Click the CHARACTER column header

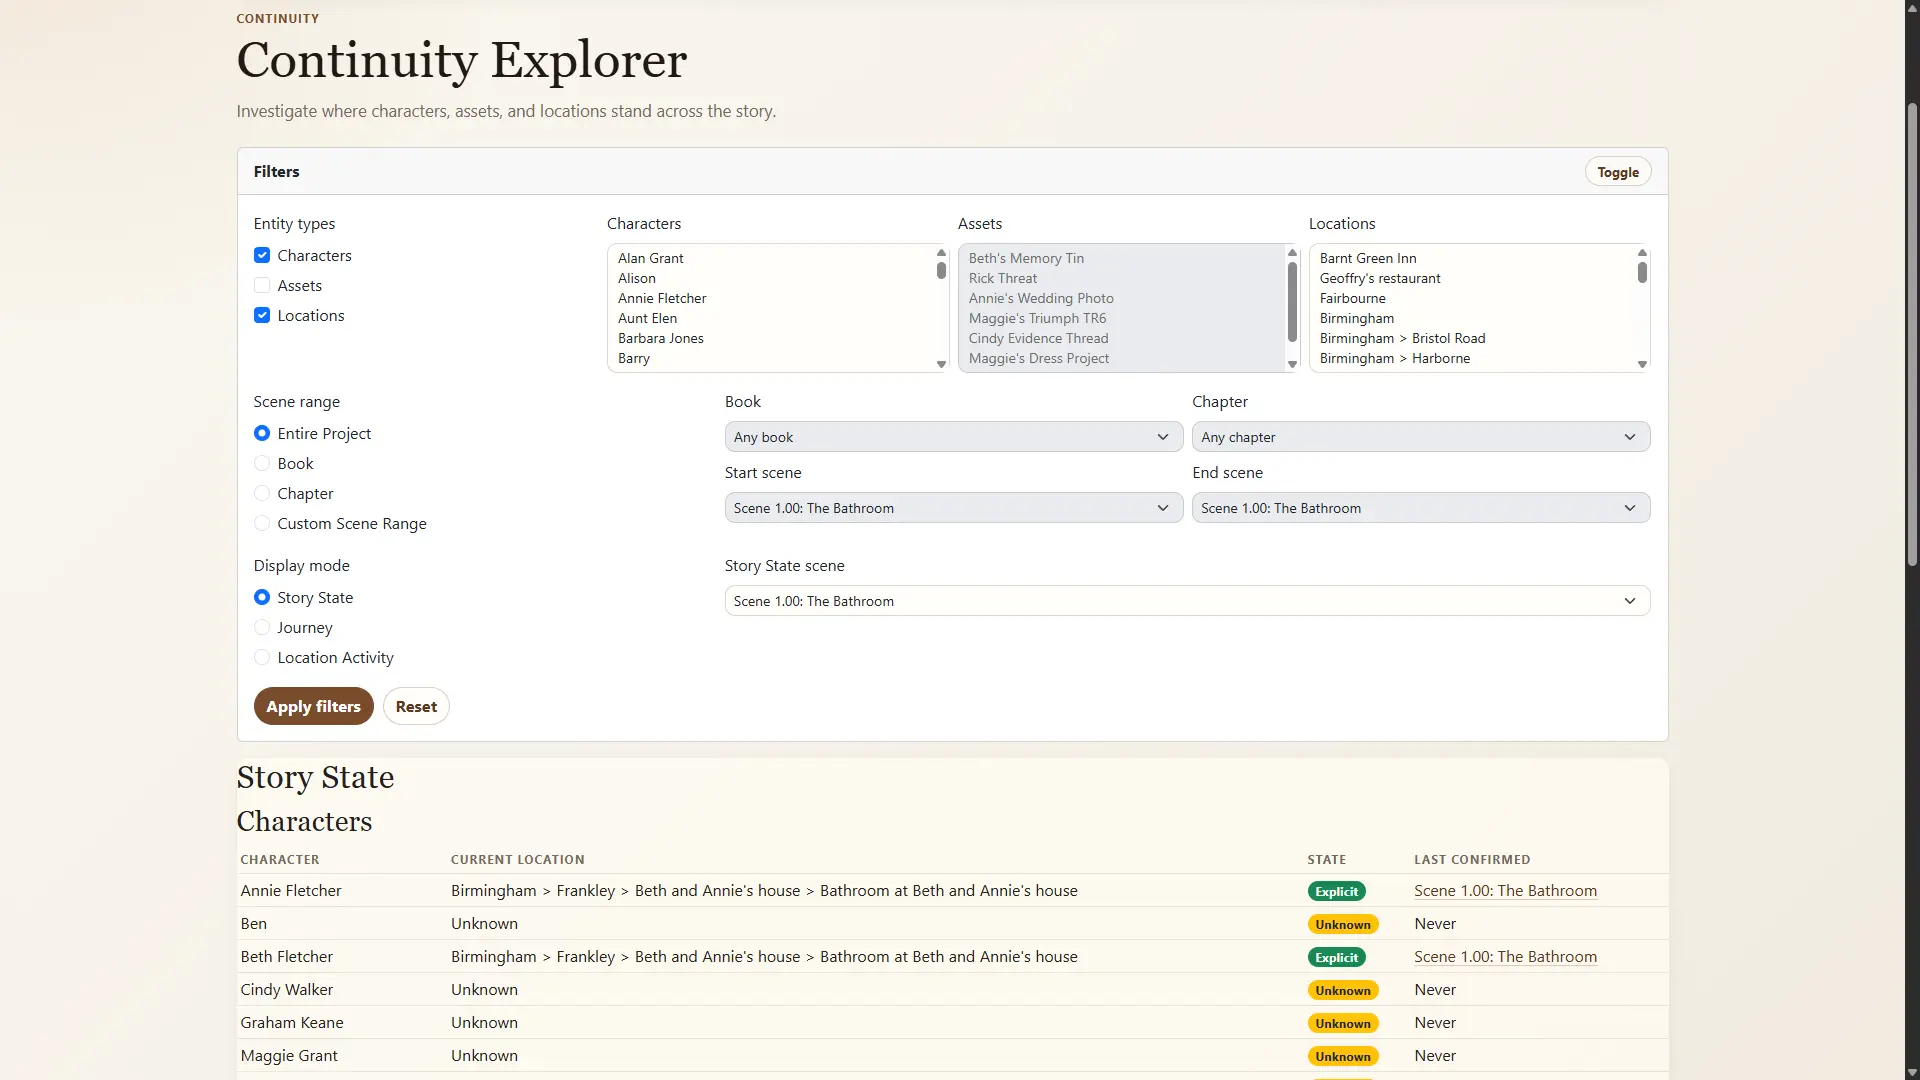point(280,859)
